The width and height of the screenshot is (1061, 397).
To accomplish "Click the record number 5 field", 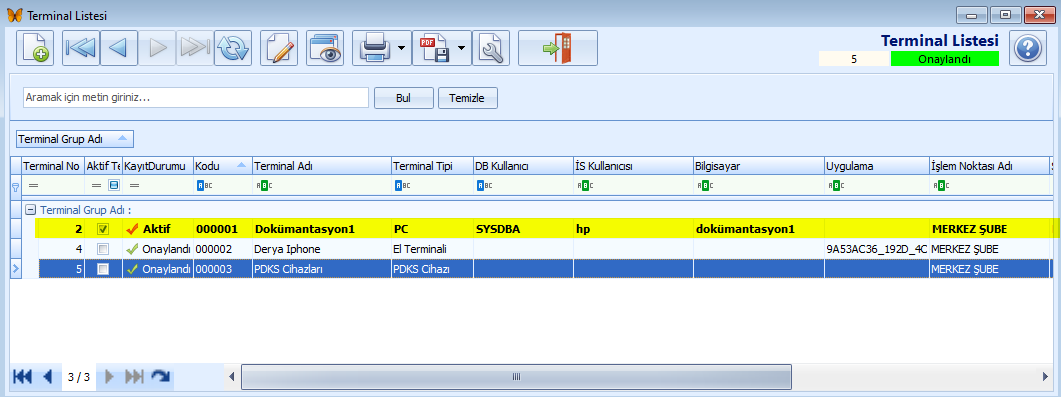I will pos(854,59).
